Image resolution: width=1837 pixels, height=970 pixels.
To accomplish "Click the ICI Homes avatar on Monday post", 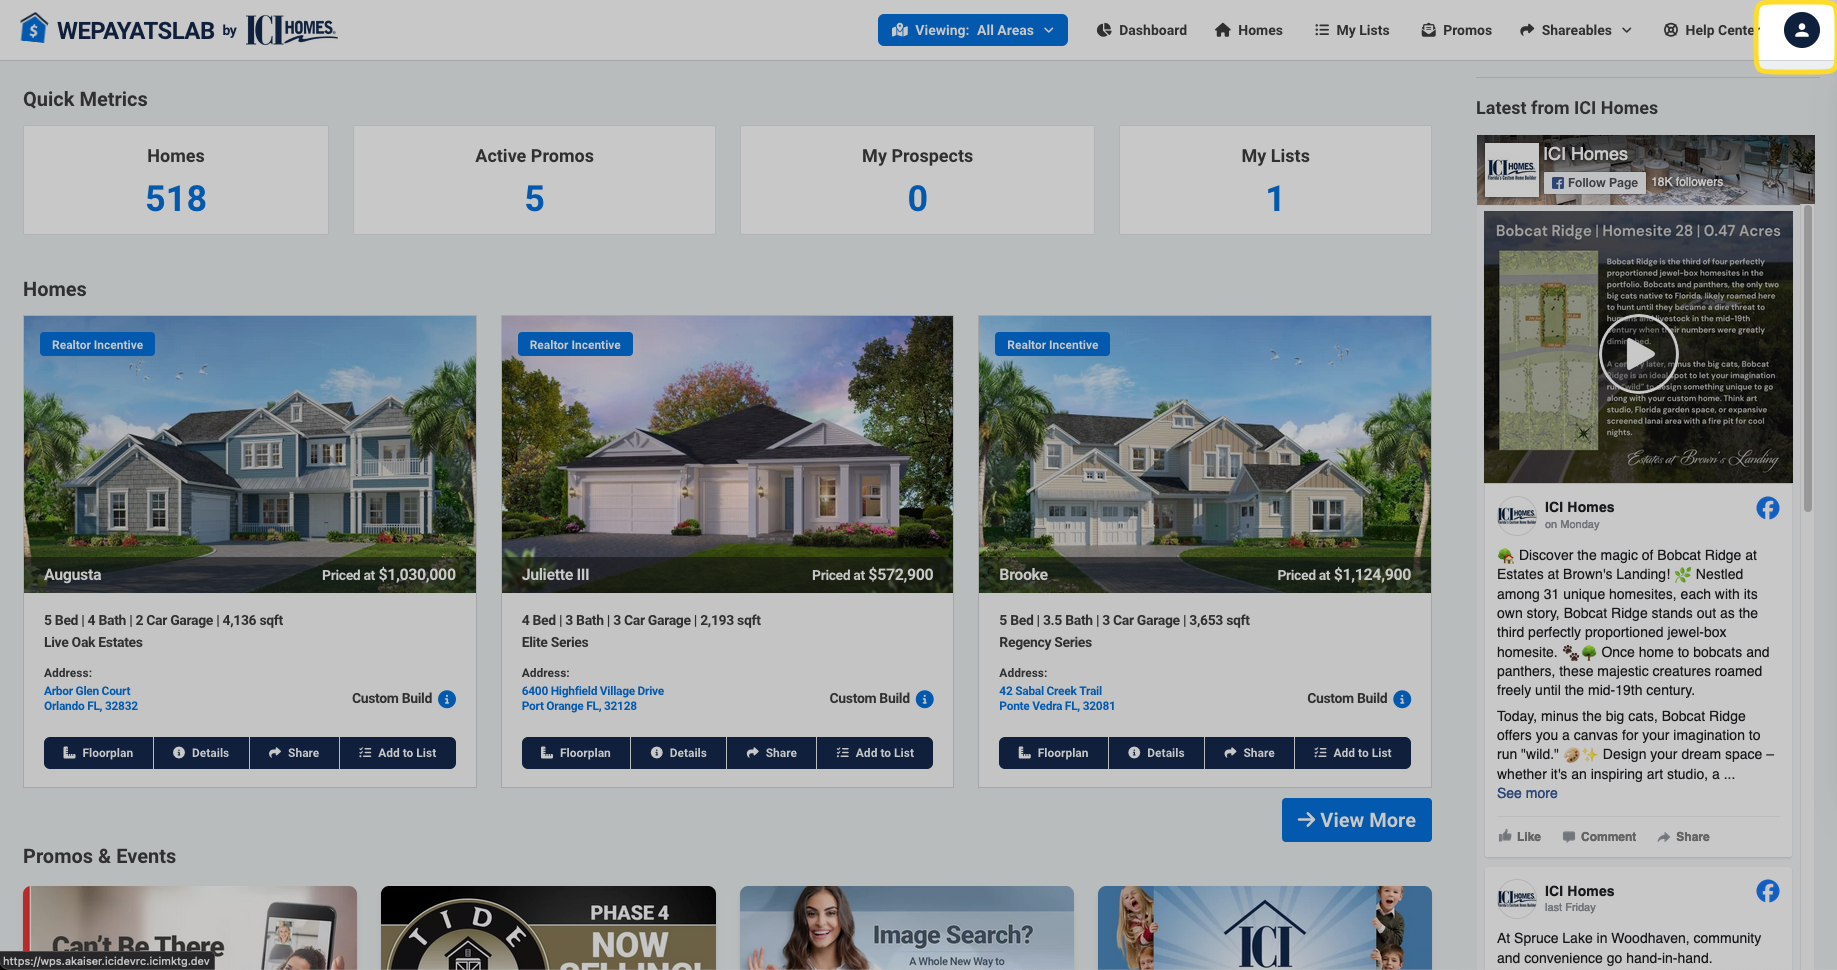I will (1517, 516).
